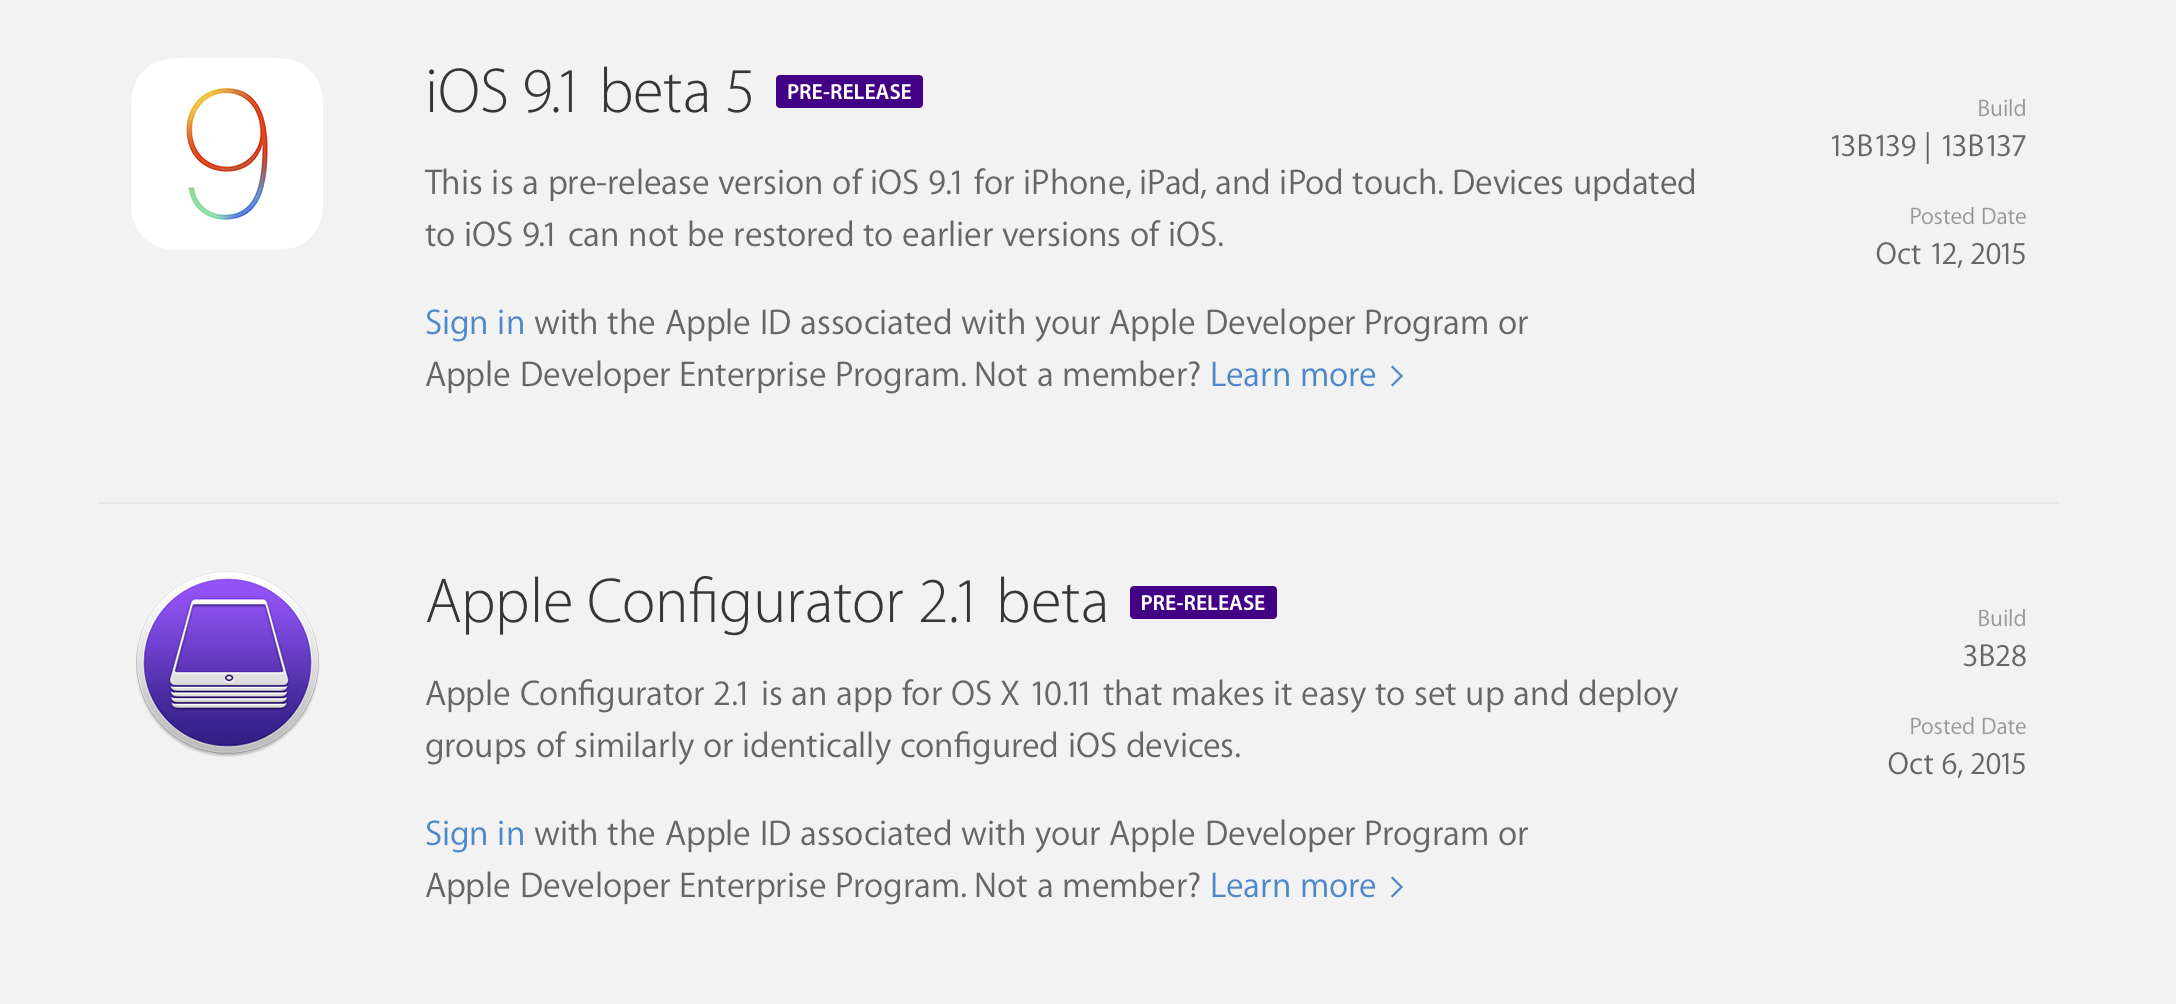Click the Posted Date label above Oct 12, 2015
2176x1004 pixels.
[1967, 216]
